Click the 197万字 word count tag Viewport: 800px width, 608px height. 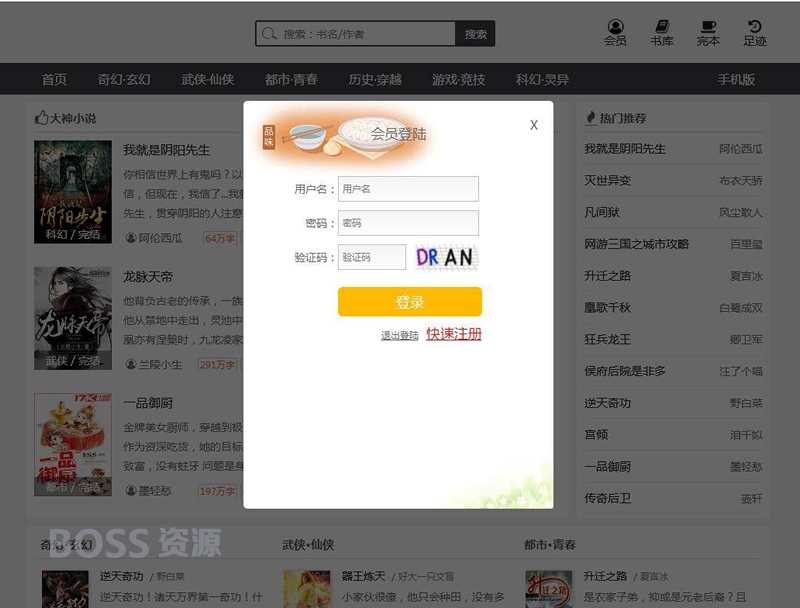tap(217, 491)
